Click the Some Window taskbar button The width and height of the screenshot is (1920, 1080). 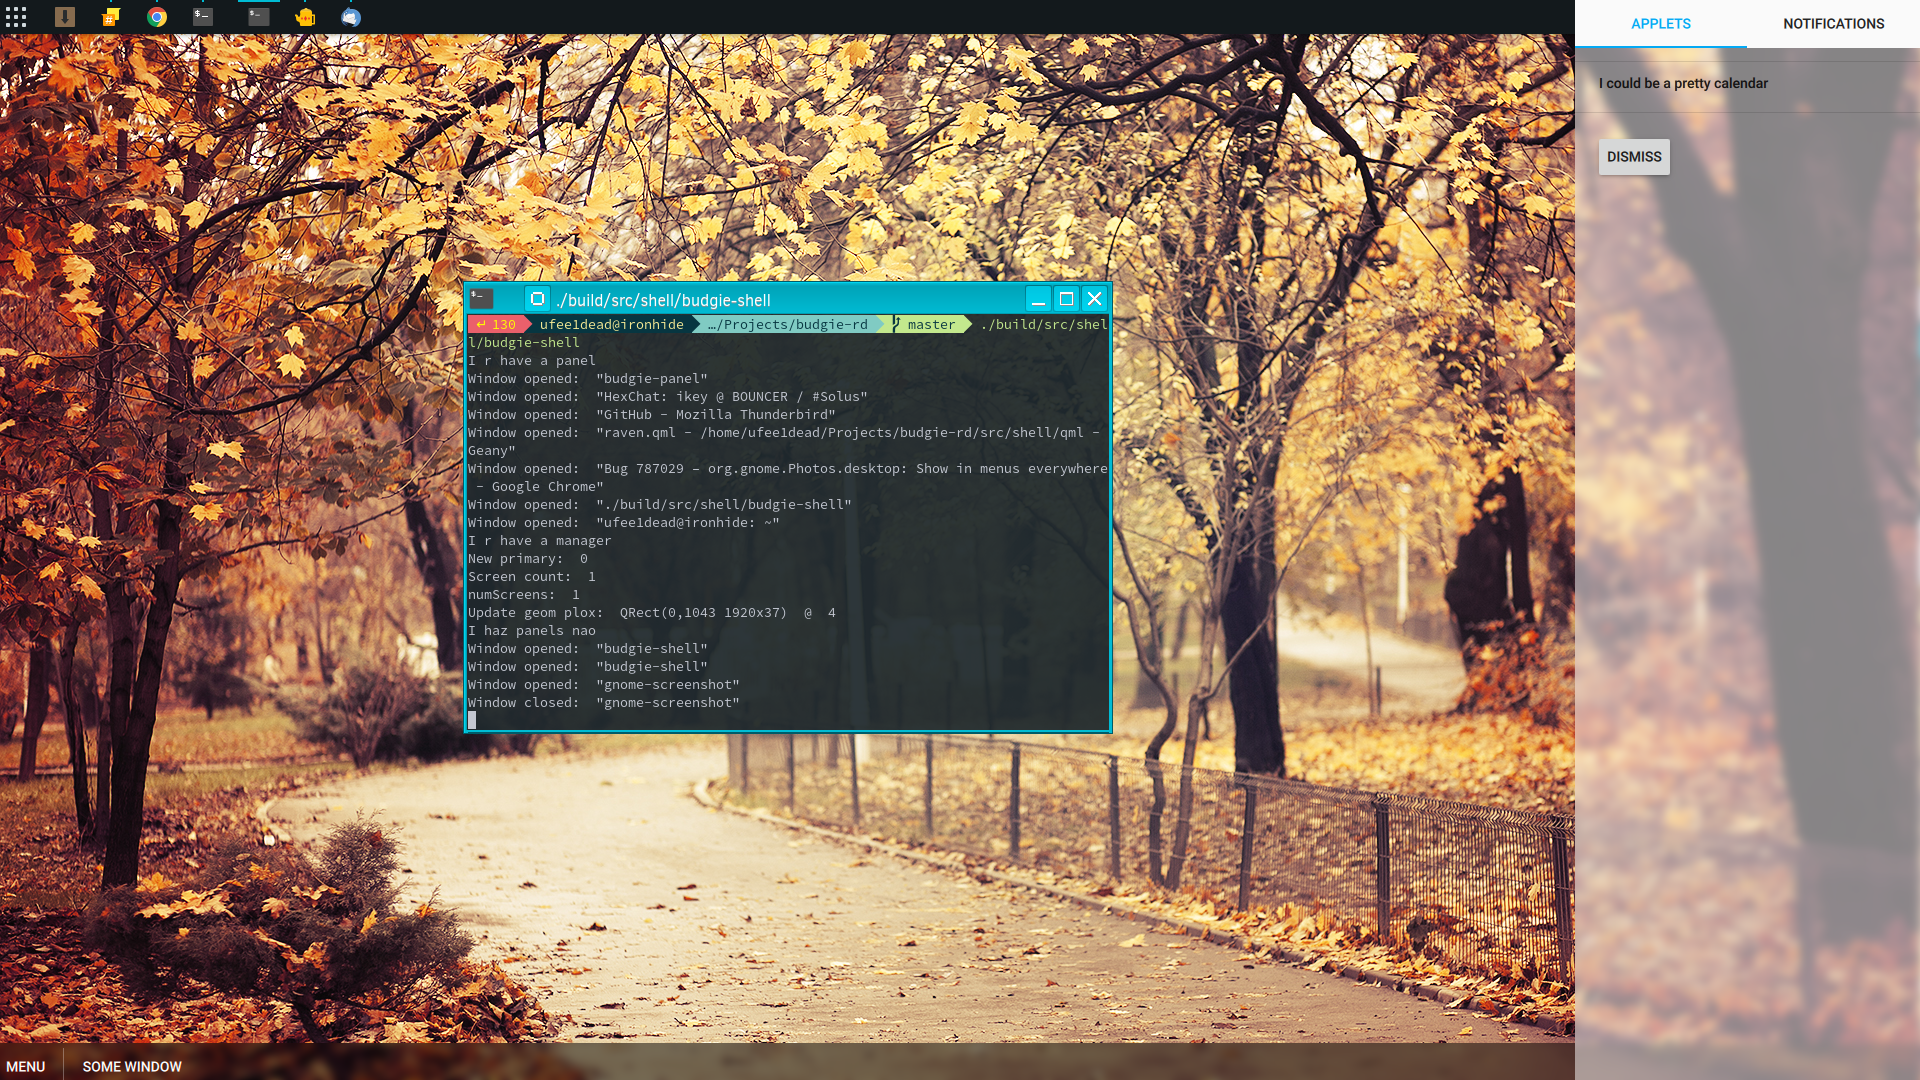coord(132,1067)
